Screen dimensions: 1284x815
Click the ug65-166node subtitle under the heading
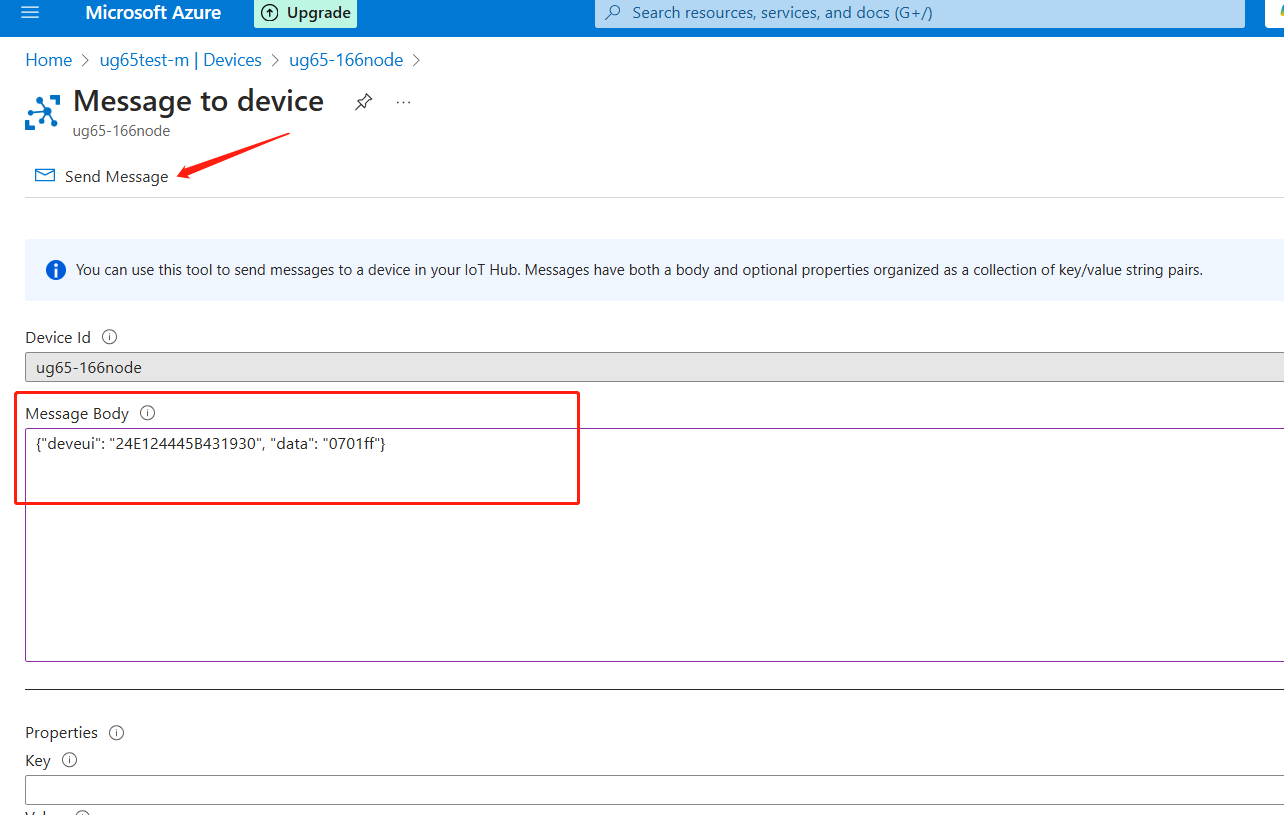[x=121, y=131]
